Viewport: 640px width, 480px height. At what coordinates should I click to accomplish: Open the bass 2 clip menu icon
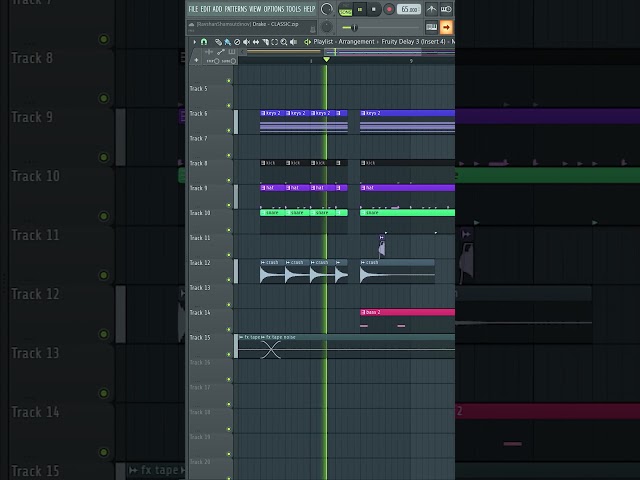(x=363, y=312)
